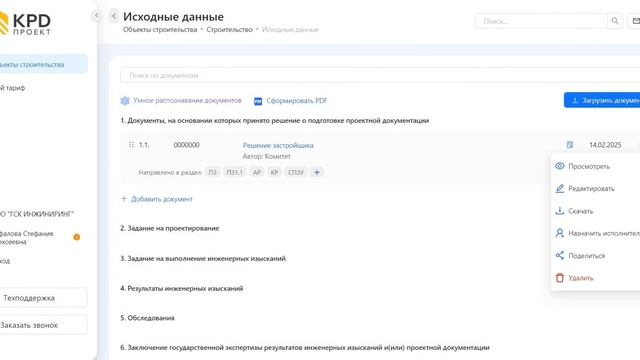The height and width of the screenshot is (360, 640).
Task: Focus the top Поиск search field
Action: tap(541, 21)
